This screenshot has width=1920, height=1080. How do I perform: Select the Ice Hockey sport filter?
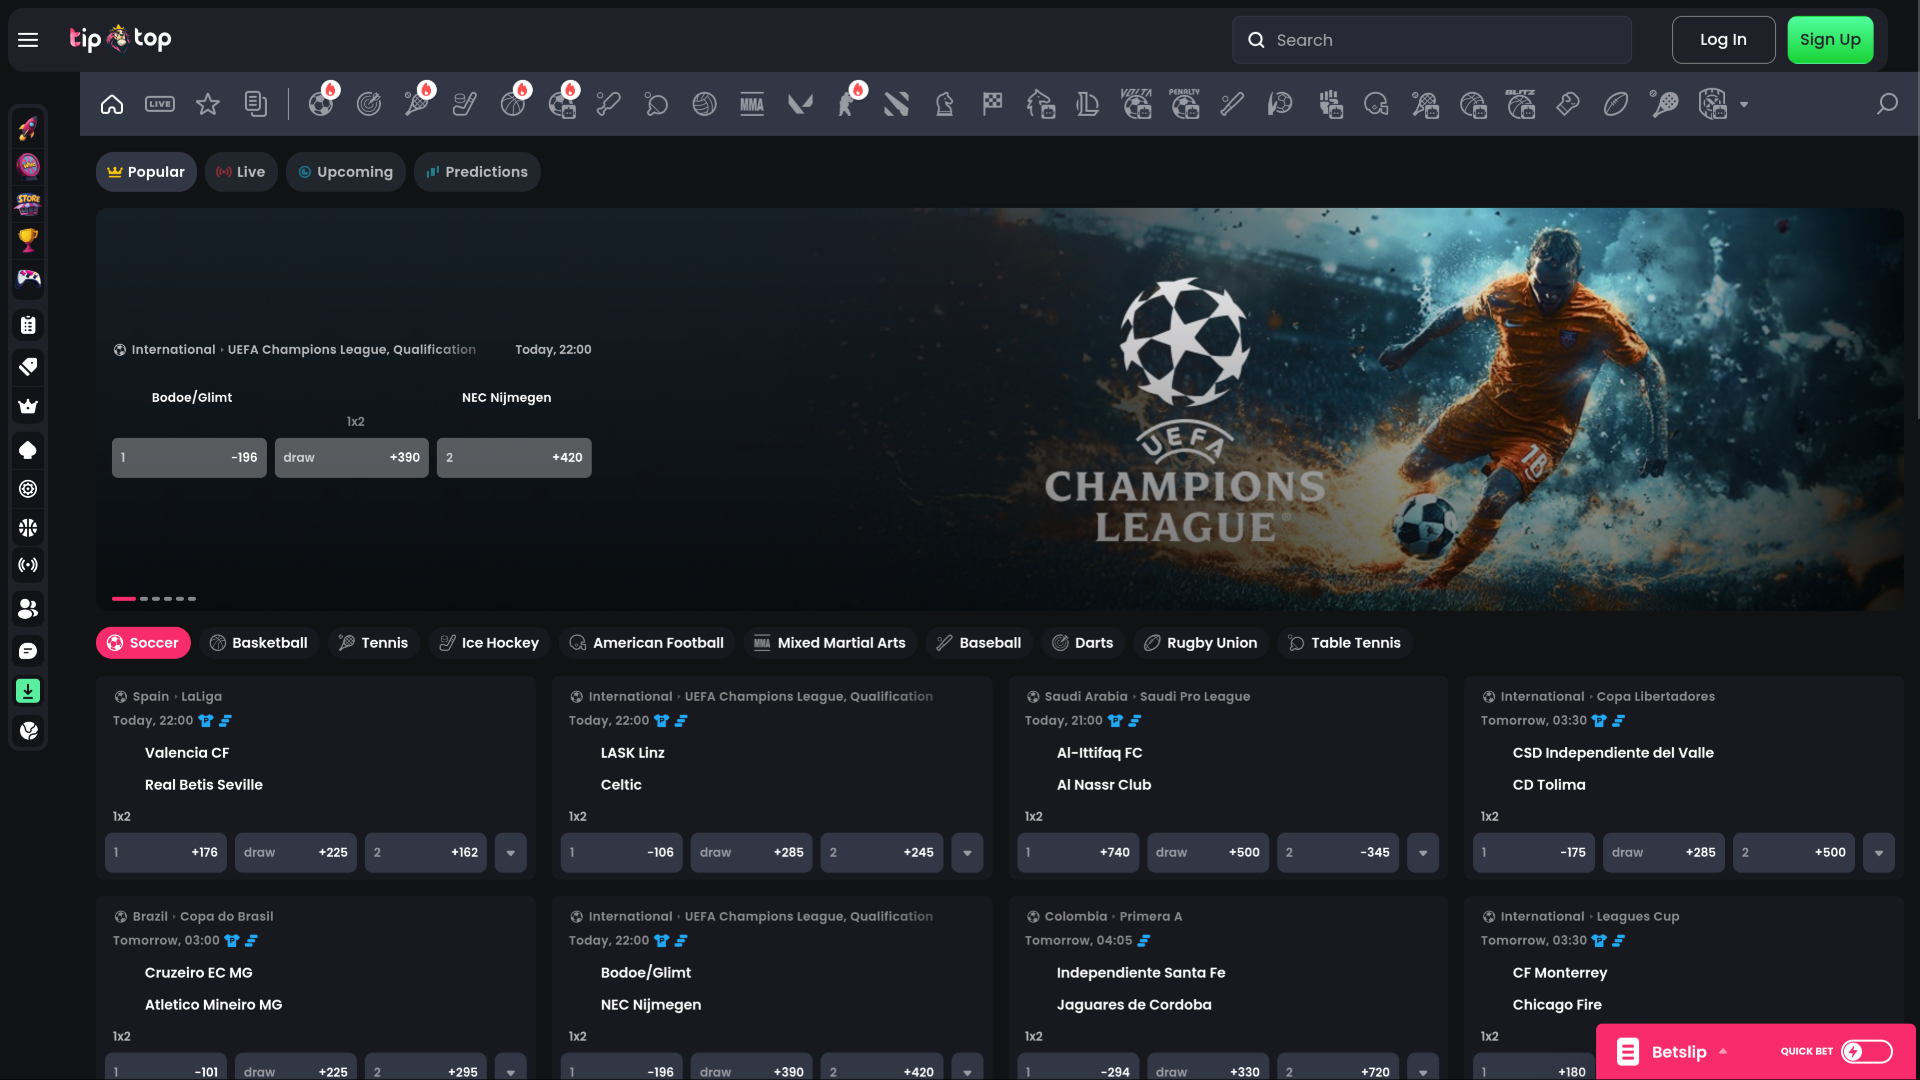489,643
